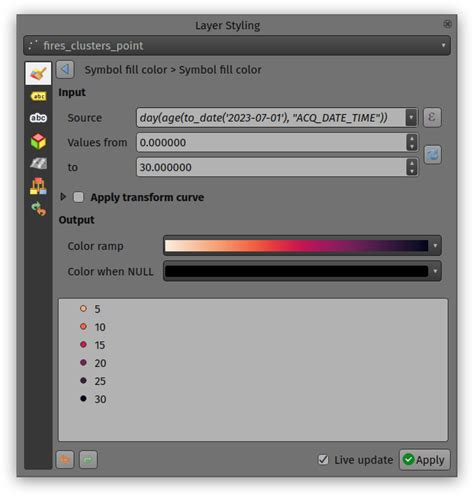Open the expression editor epsilon button

(432, 117)
